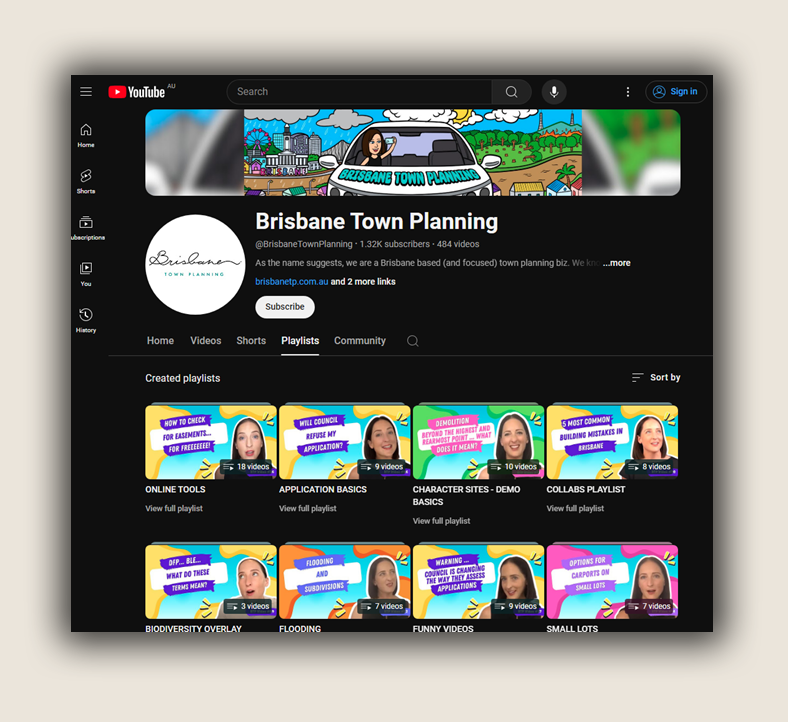This screenshot has height=722, width=788.
Task: Select the Playlists tab
Action: click(300, 341)
